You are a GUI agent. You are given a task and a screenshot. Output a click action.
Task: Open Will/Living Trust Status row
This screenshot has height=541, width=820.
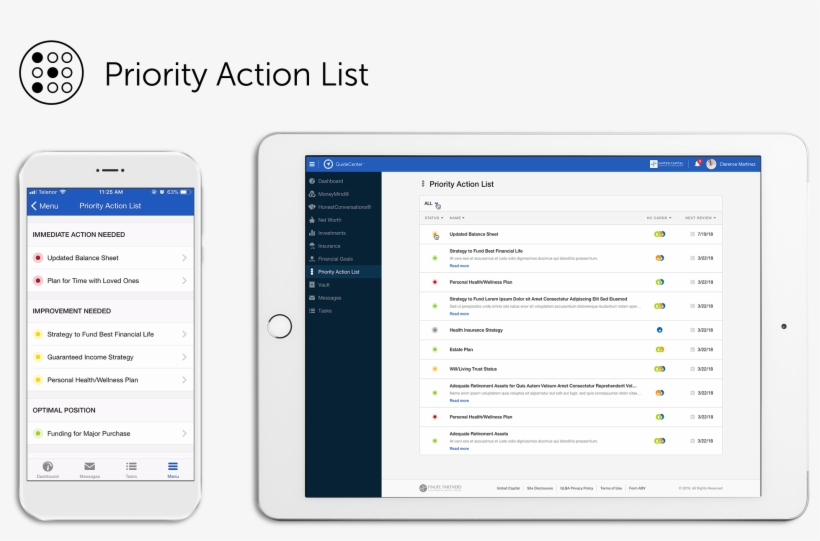click(x=571, y=369)
